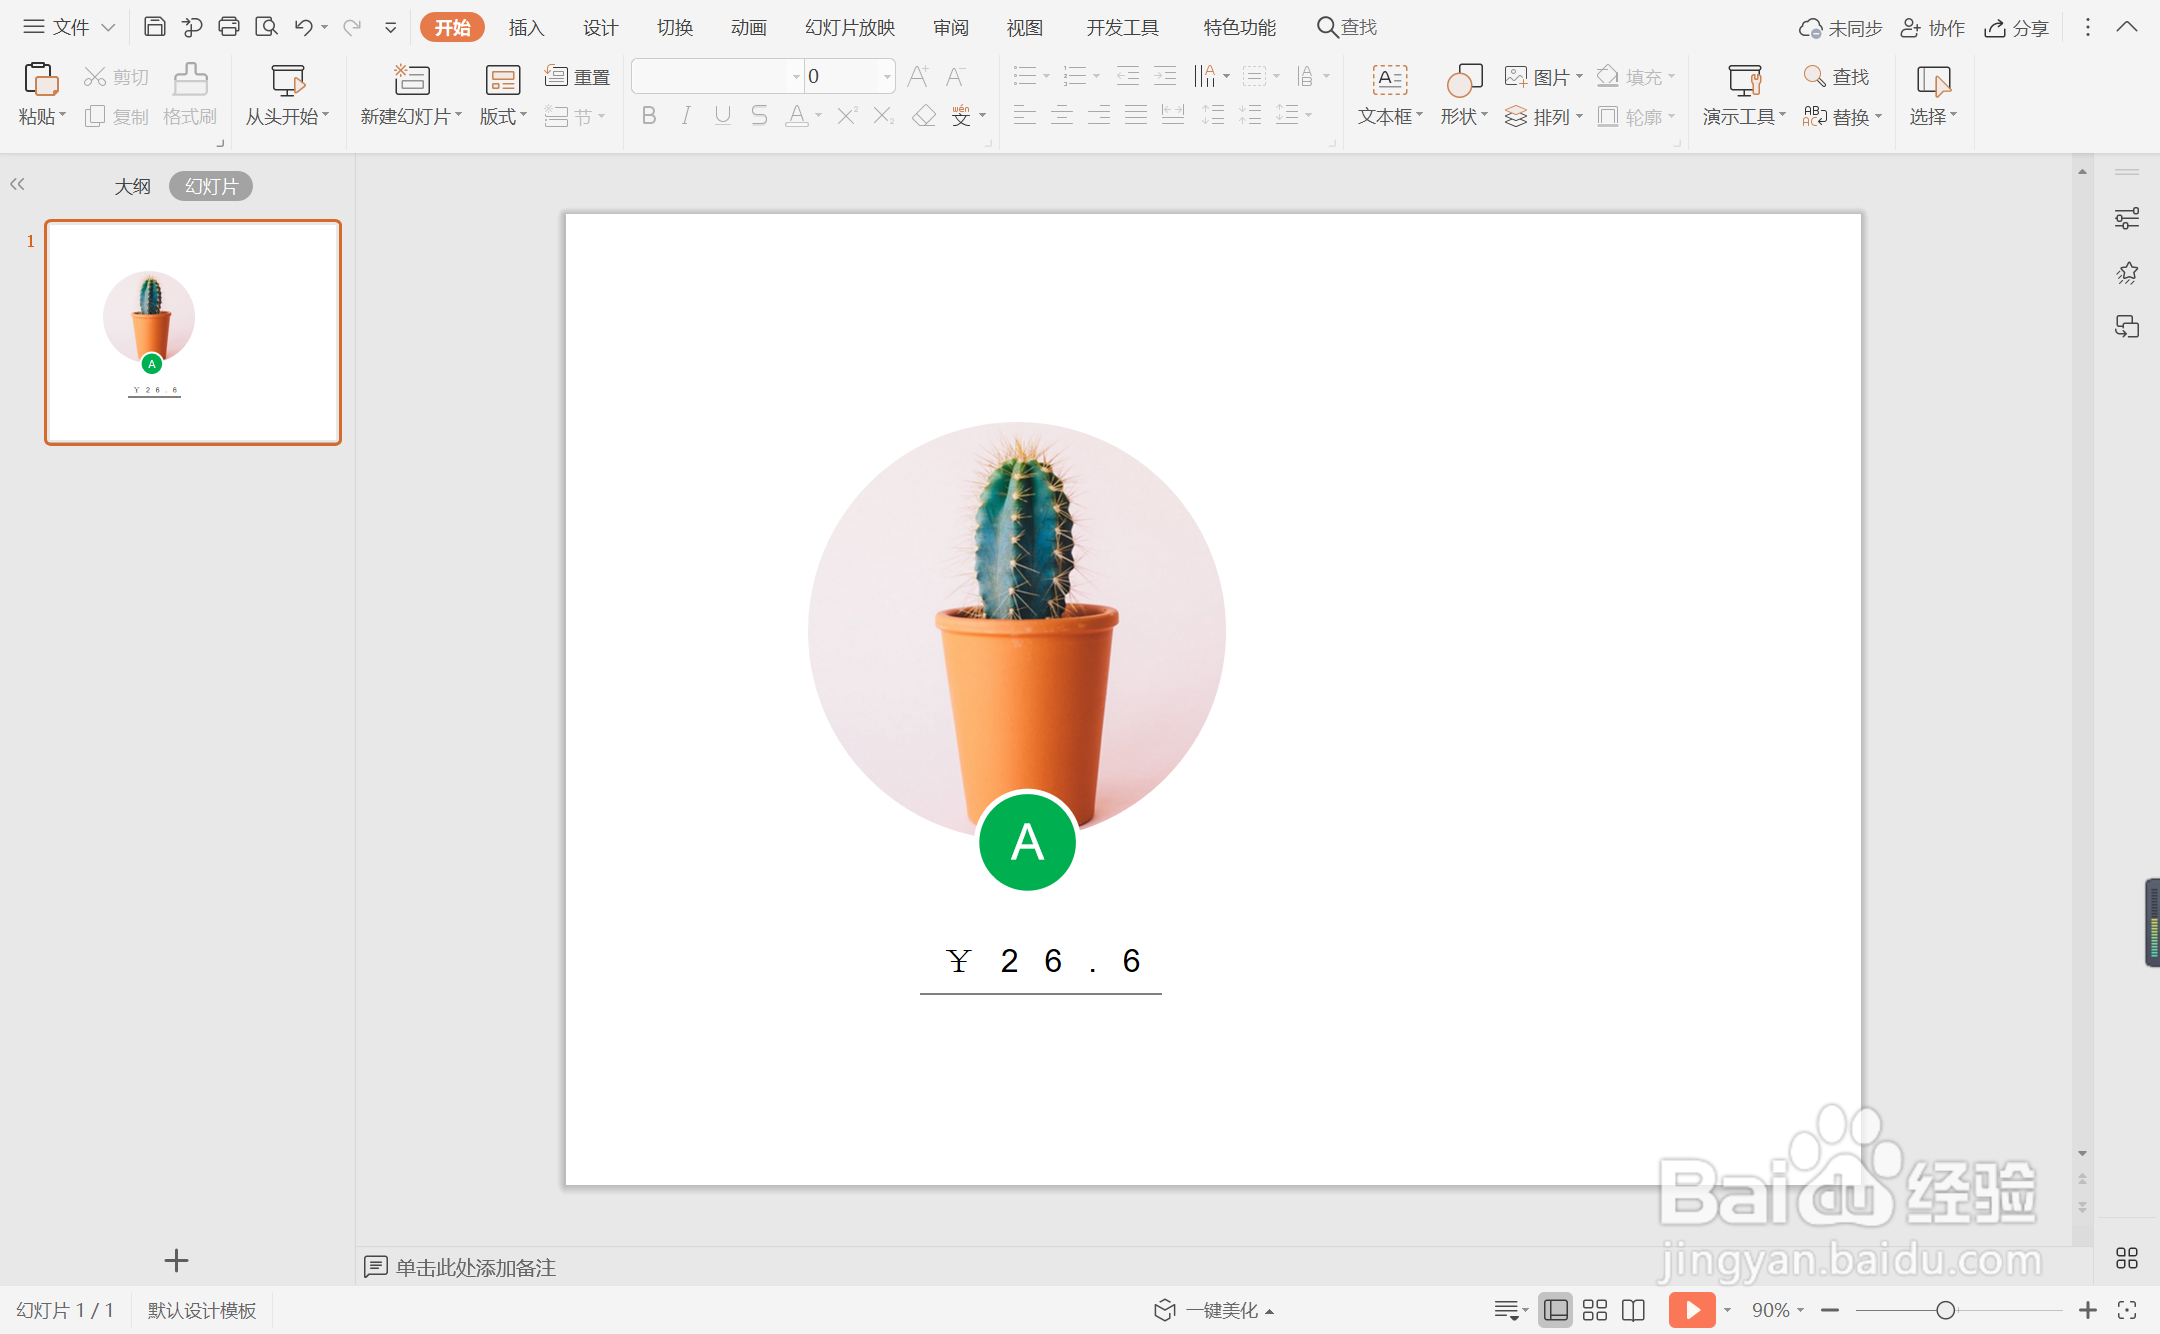Screen dimensions: 2160x1334
Task: Open the 文本框 text box tool
Action: pyautogui.click(x=1386, y=95)
